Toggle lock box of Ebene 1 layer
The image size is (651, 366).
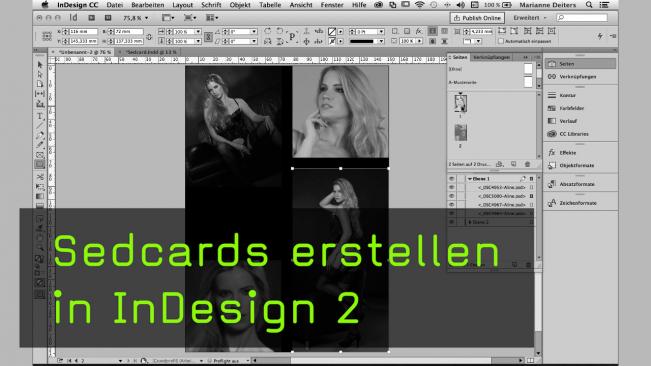pyautogui.click(x=461, y=178)
